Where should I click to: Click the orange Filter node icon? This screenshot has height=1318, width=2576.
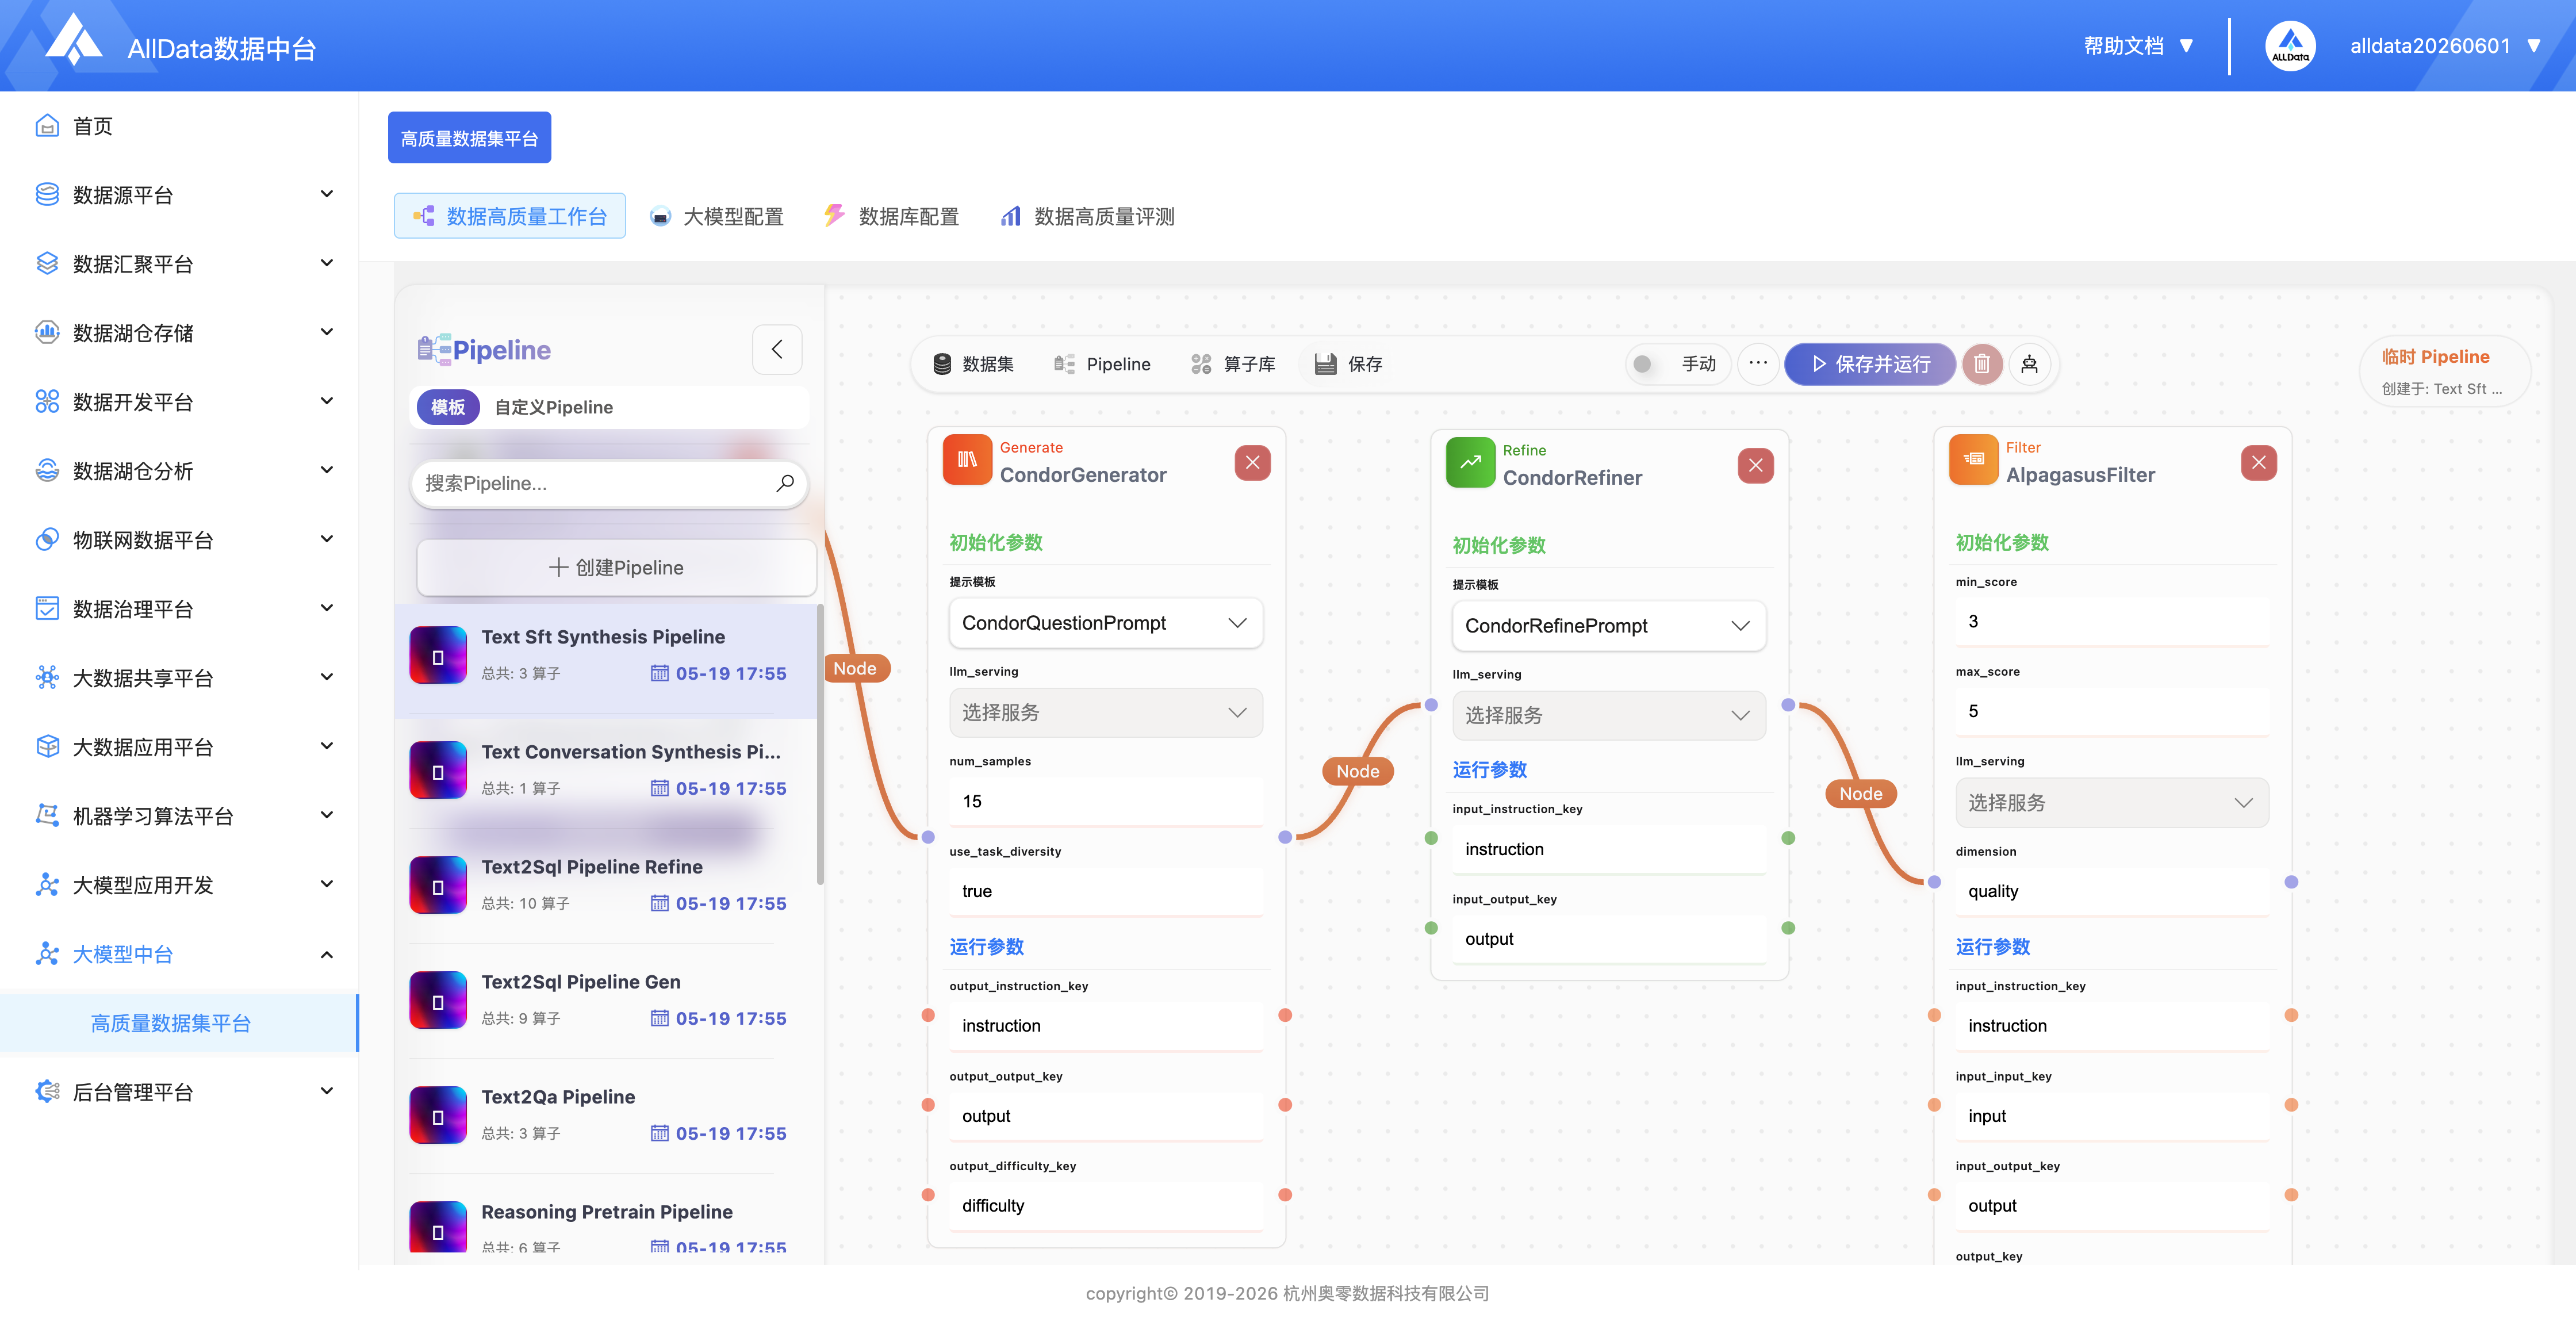click(1973, 460)
